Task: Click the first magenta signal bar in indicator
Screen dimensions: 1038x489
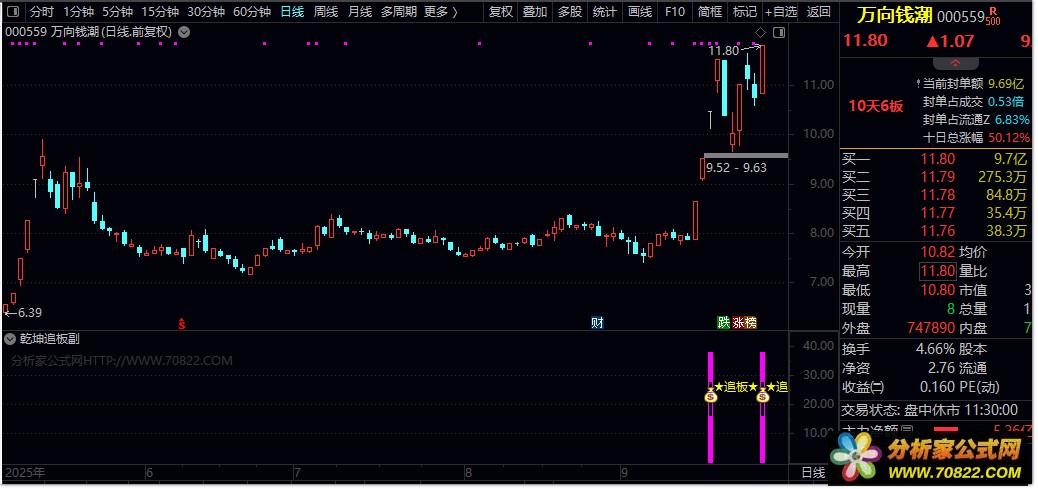Action: pyautogui.click(x=710, y=407)
